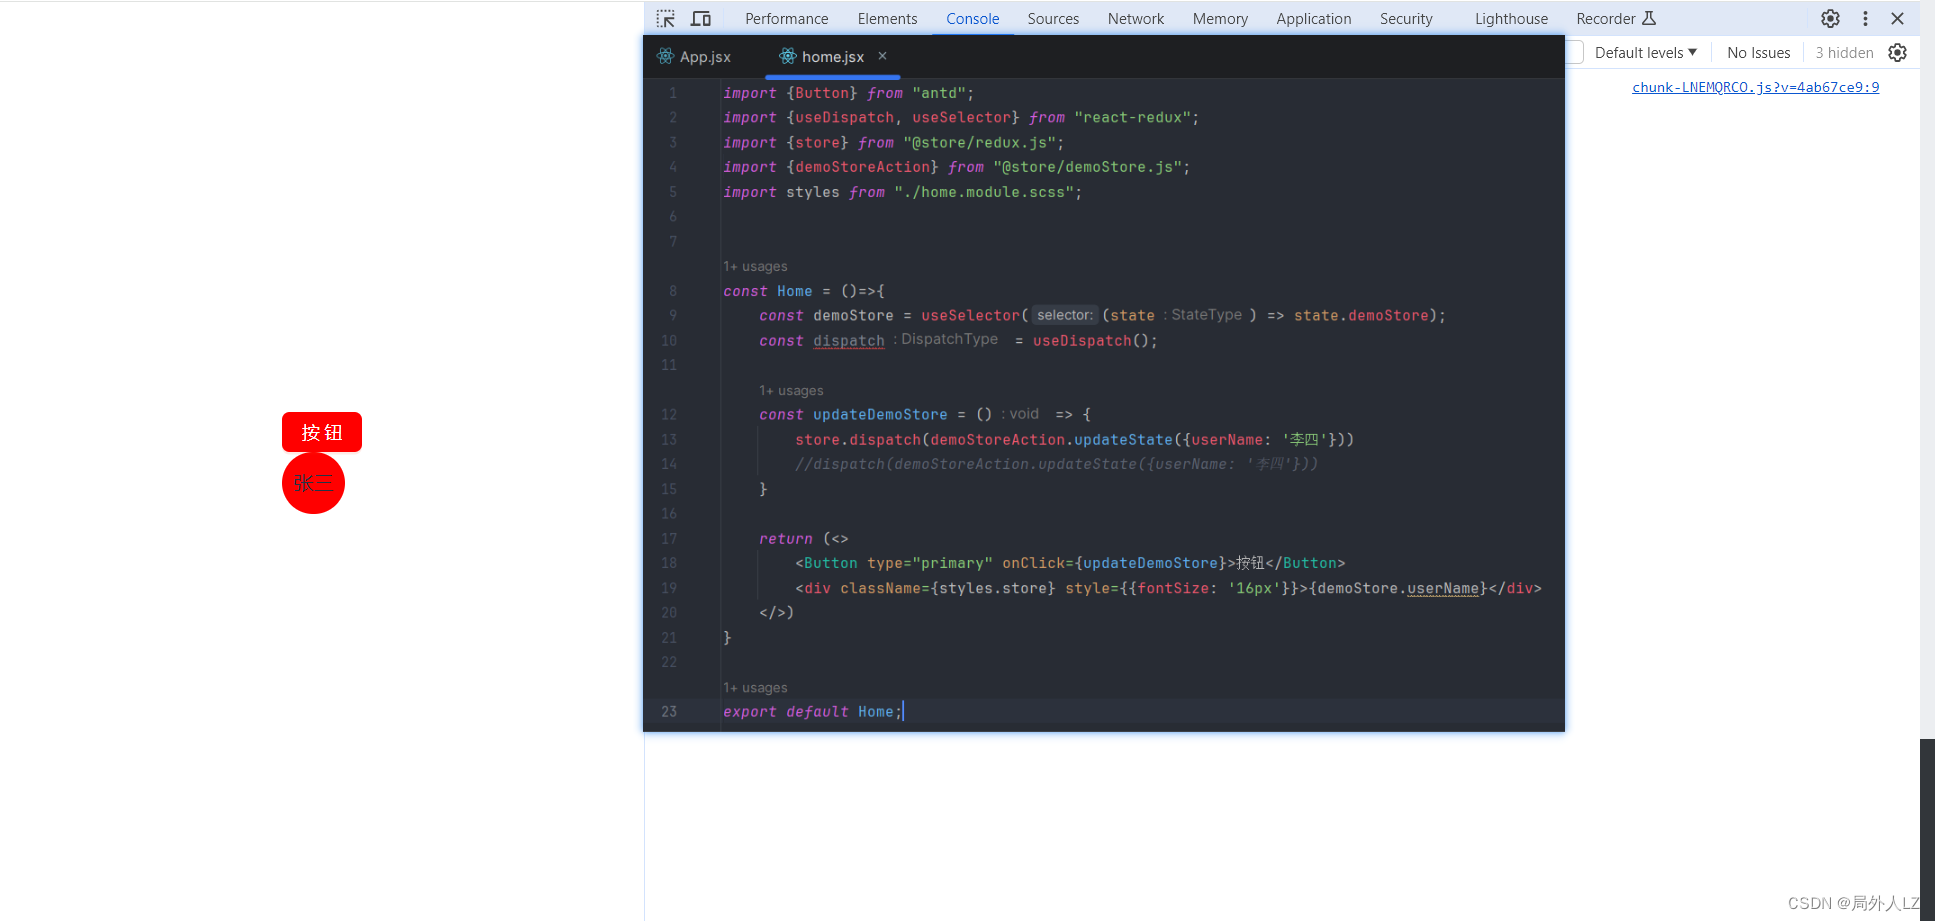Image resolution: width=1935 pixels, height=921 pixels.
Task: Click the 3 hidden messages label
Action: (x=1844, y=53)
